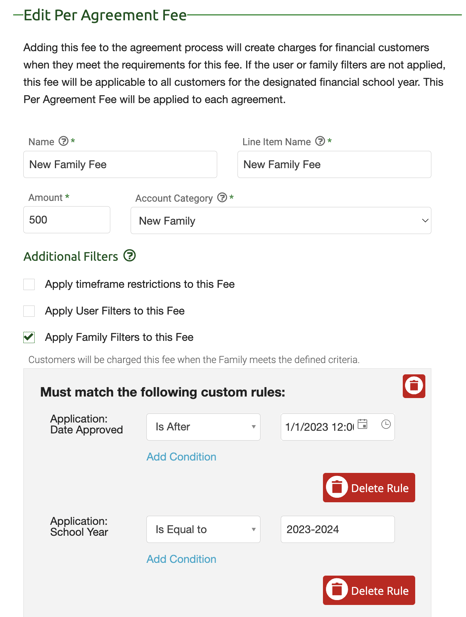Click help icon next to Name label
This screenshot has height=617, width=466.
63,141
